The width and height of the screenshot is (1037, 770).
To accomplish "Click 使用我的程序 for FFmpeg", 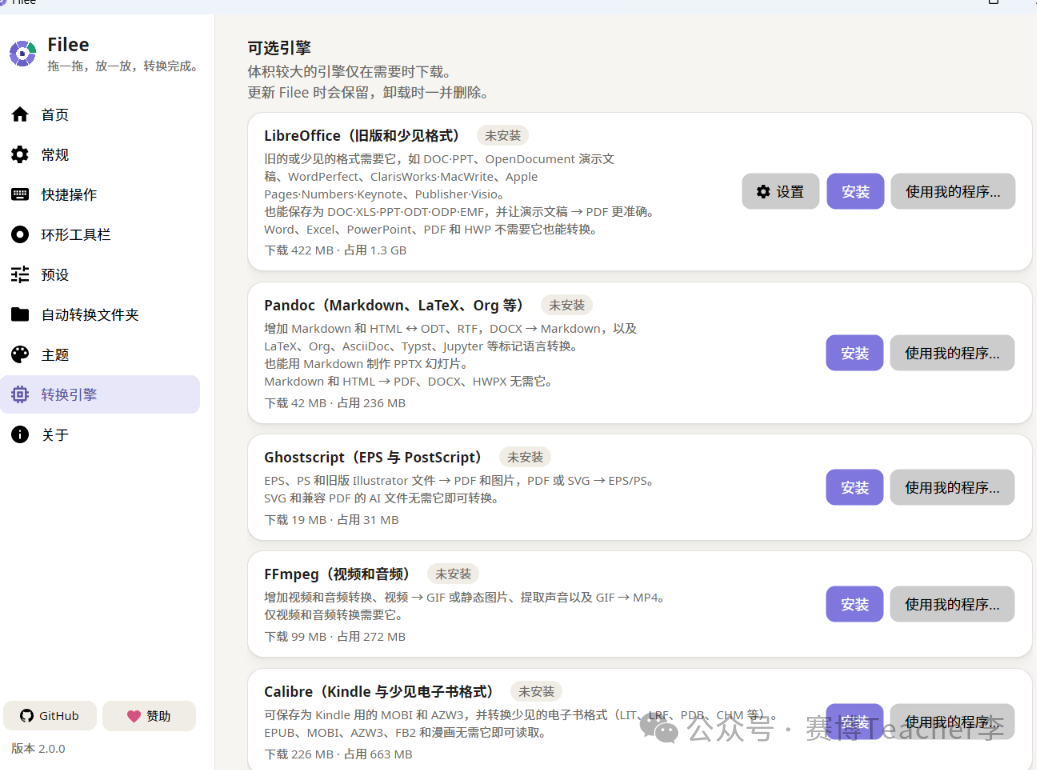I will pyautogui.click(x=952, y=605).
